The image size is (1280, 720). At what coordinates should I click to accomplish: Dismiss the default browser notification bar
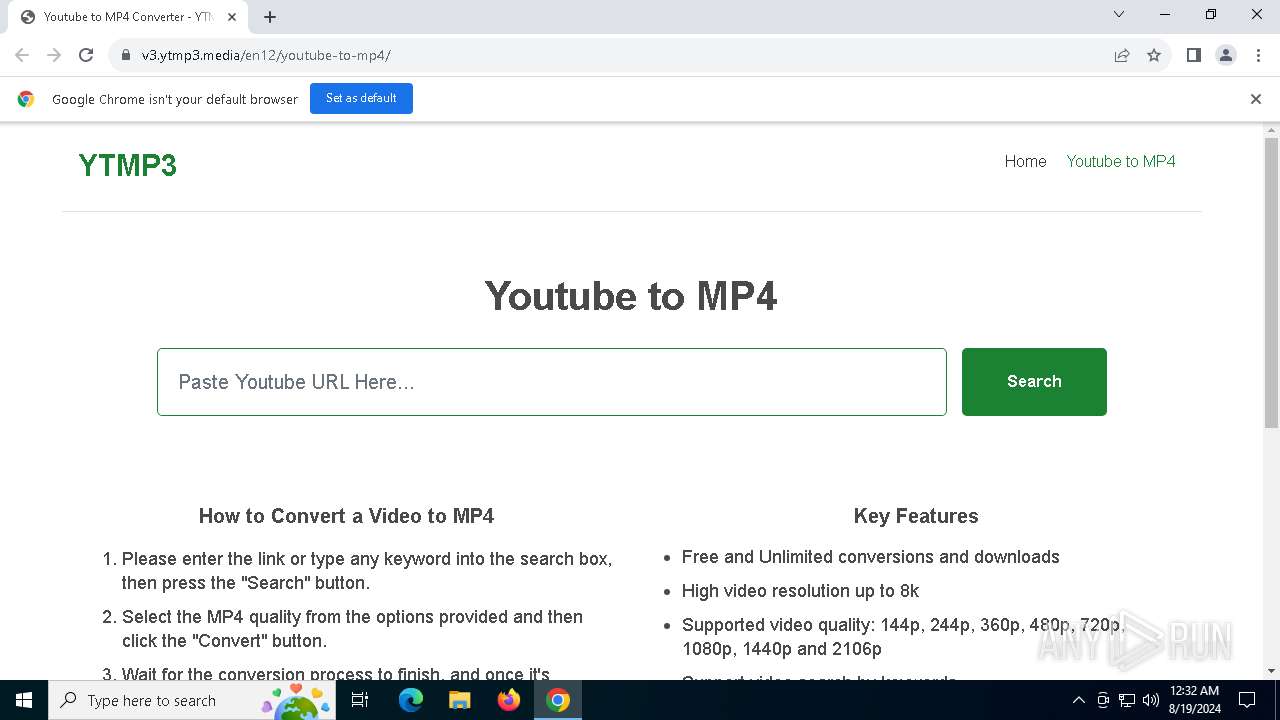click(x=1256, y=99)
